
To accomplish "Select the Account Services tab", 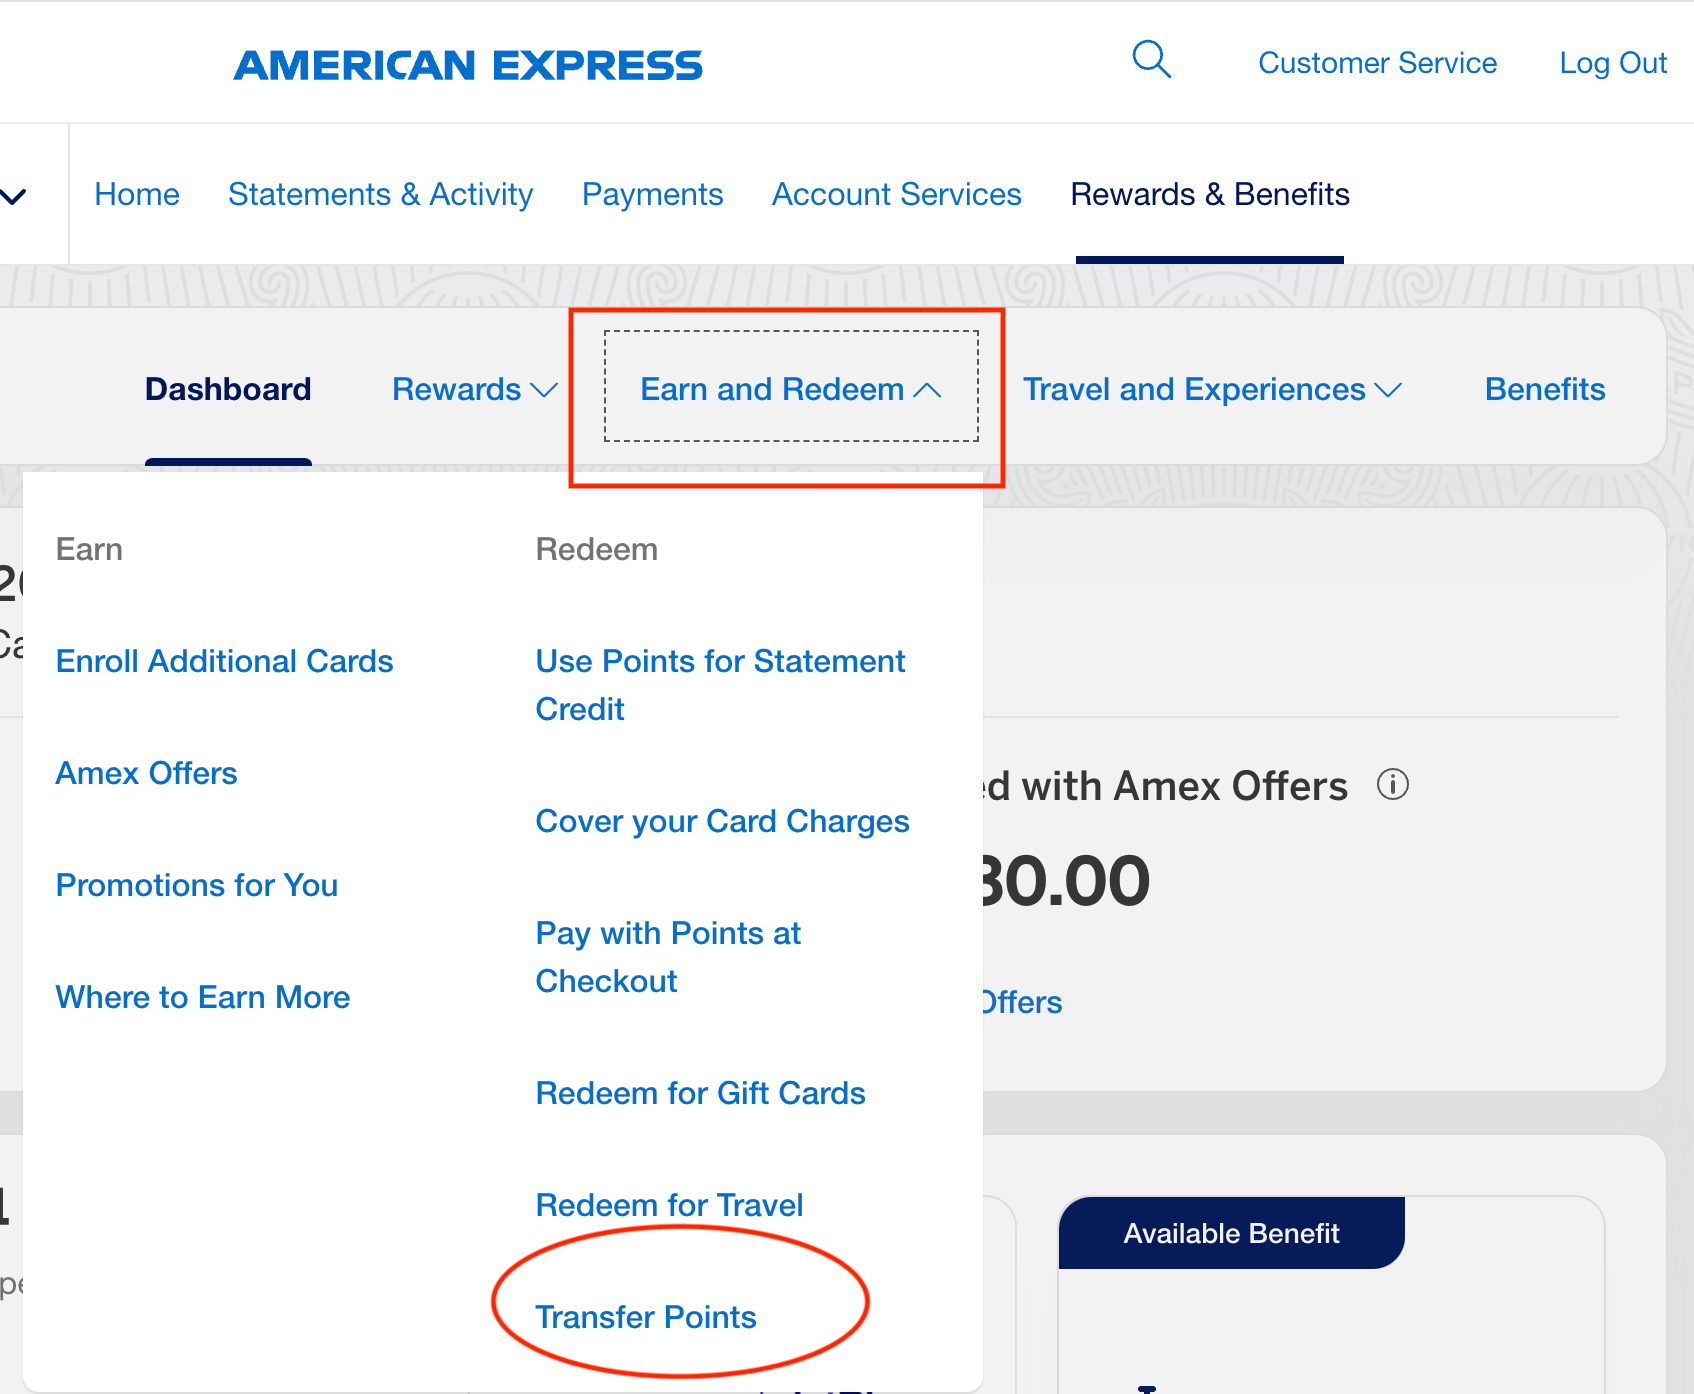I will click(896, 194).
